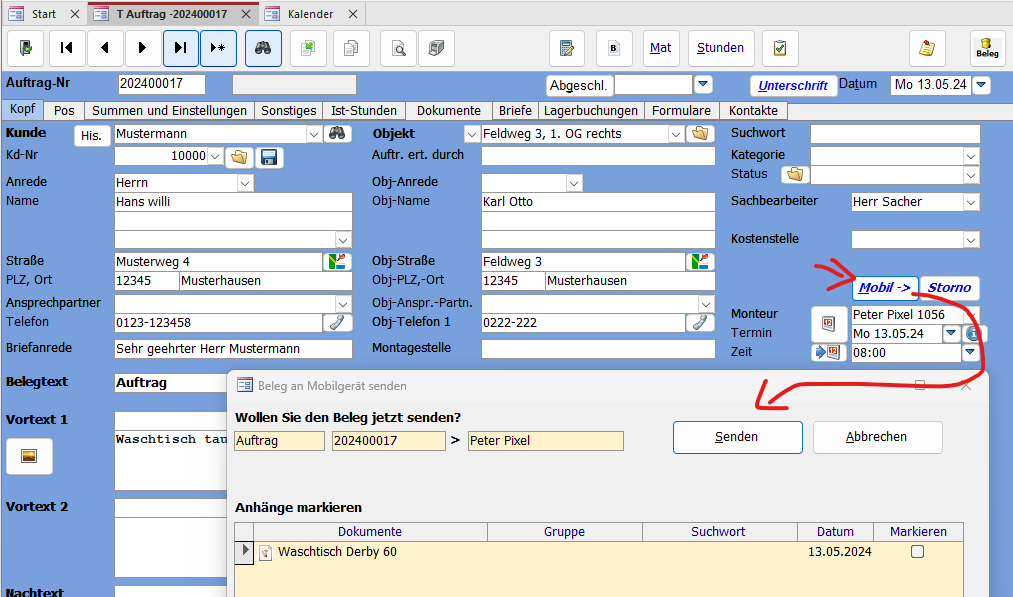Open Sachbearbeiter Herr Sacher dropdown
Viewport: 1013px width, 597px height.
[971, 202]
